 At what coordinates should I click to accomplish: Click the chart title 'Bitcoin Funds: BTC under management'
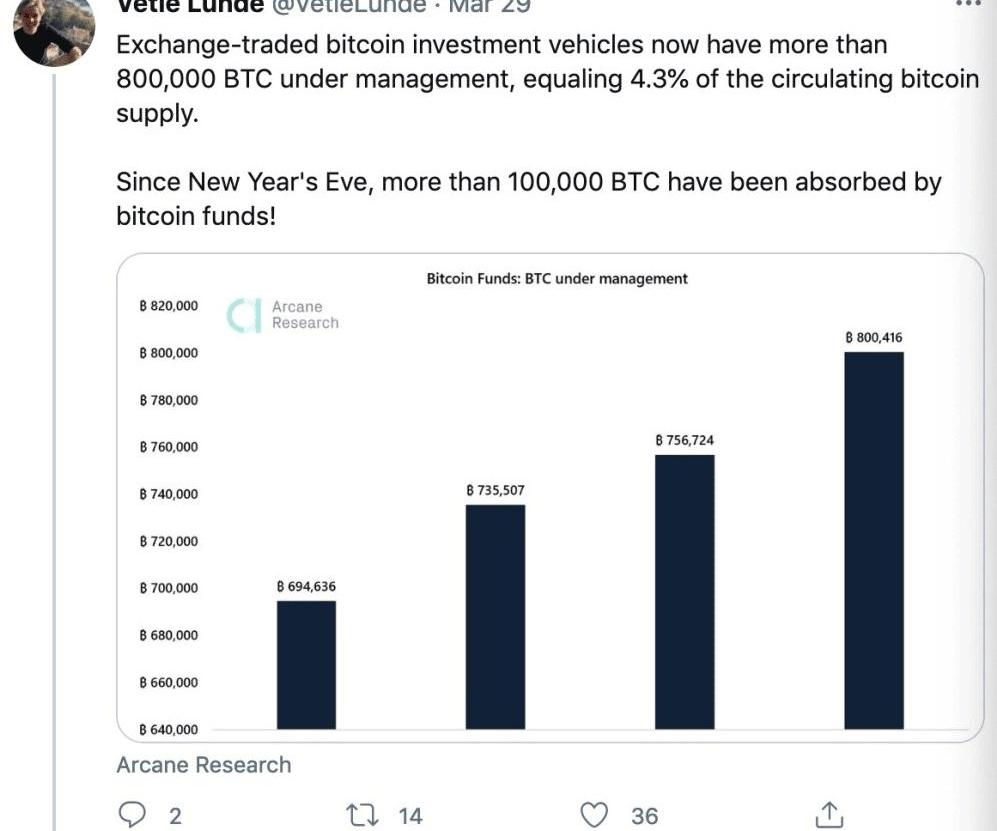[x=557, y=279]
